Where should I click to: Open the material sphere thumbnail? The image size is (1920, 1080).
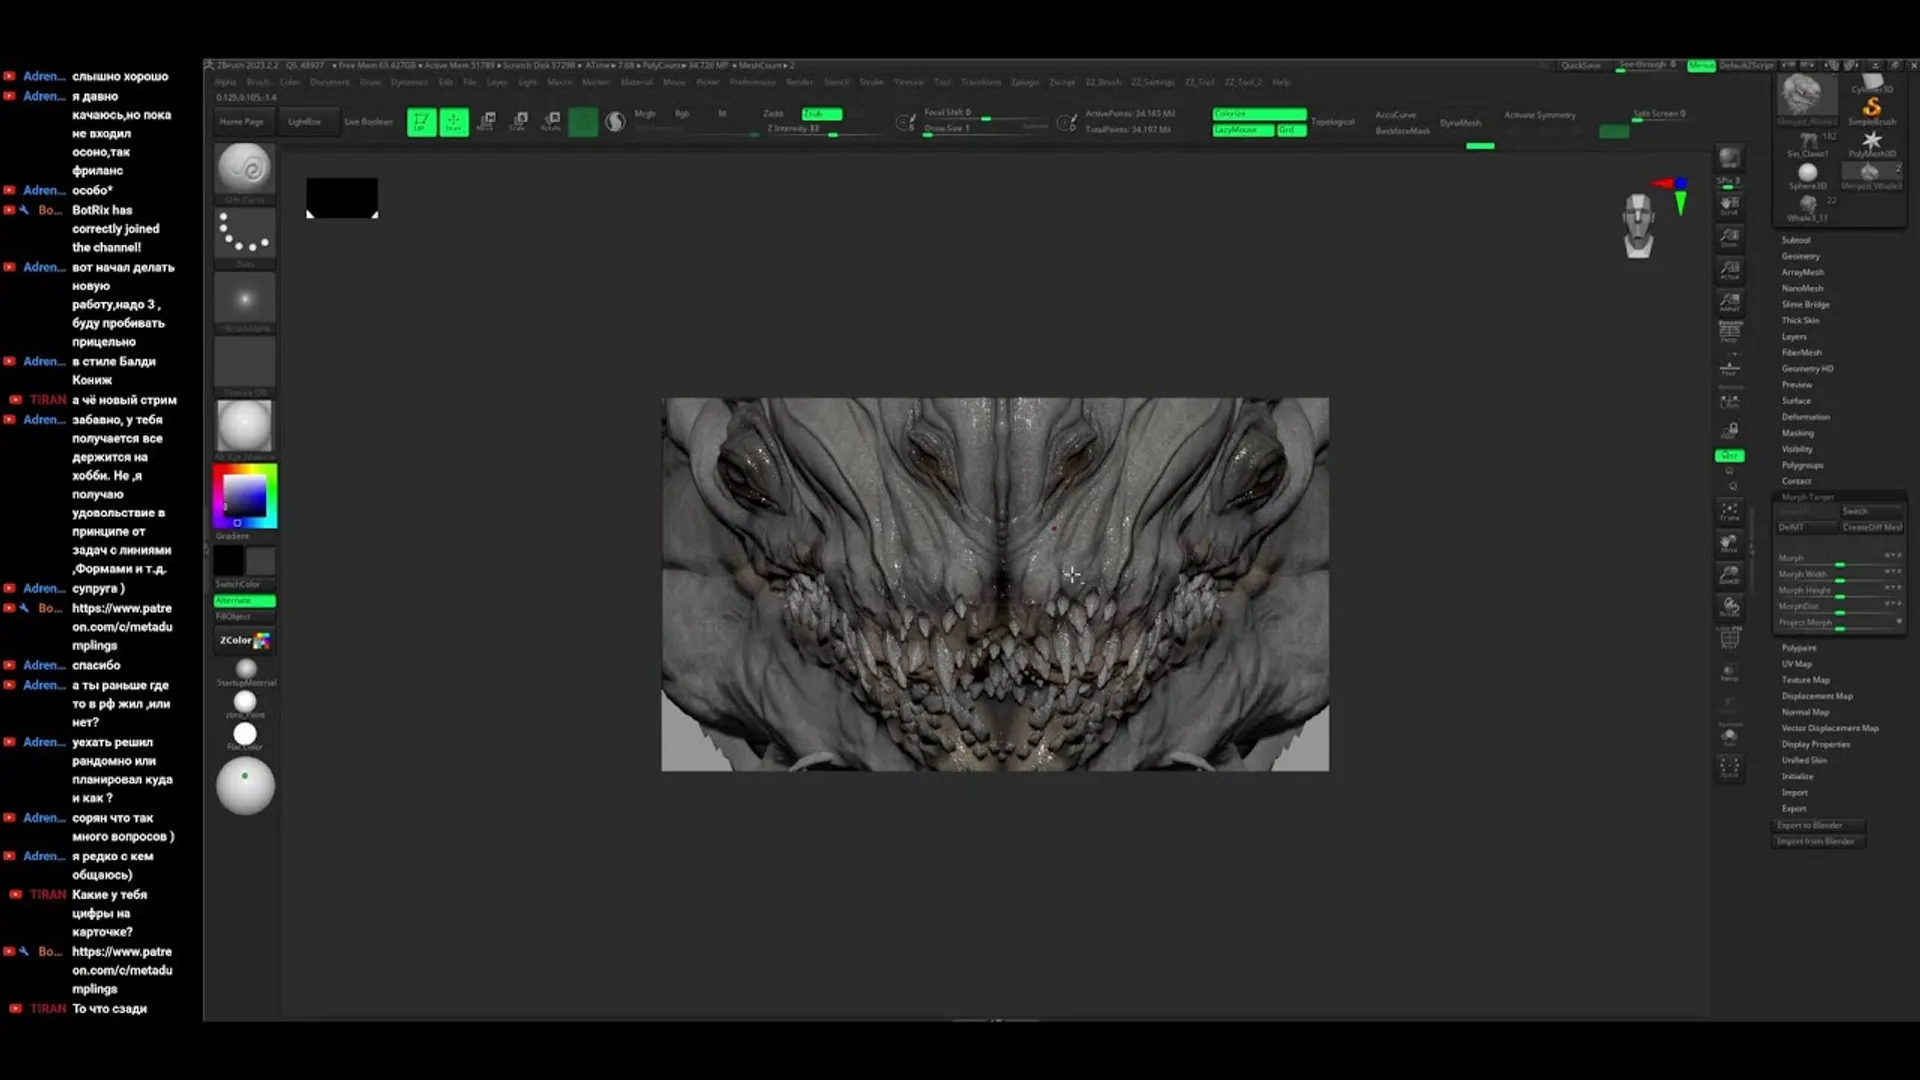[244, 426]
